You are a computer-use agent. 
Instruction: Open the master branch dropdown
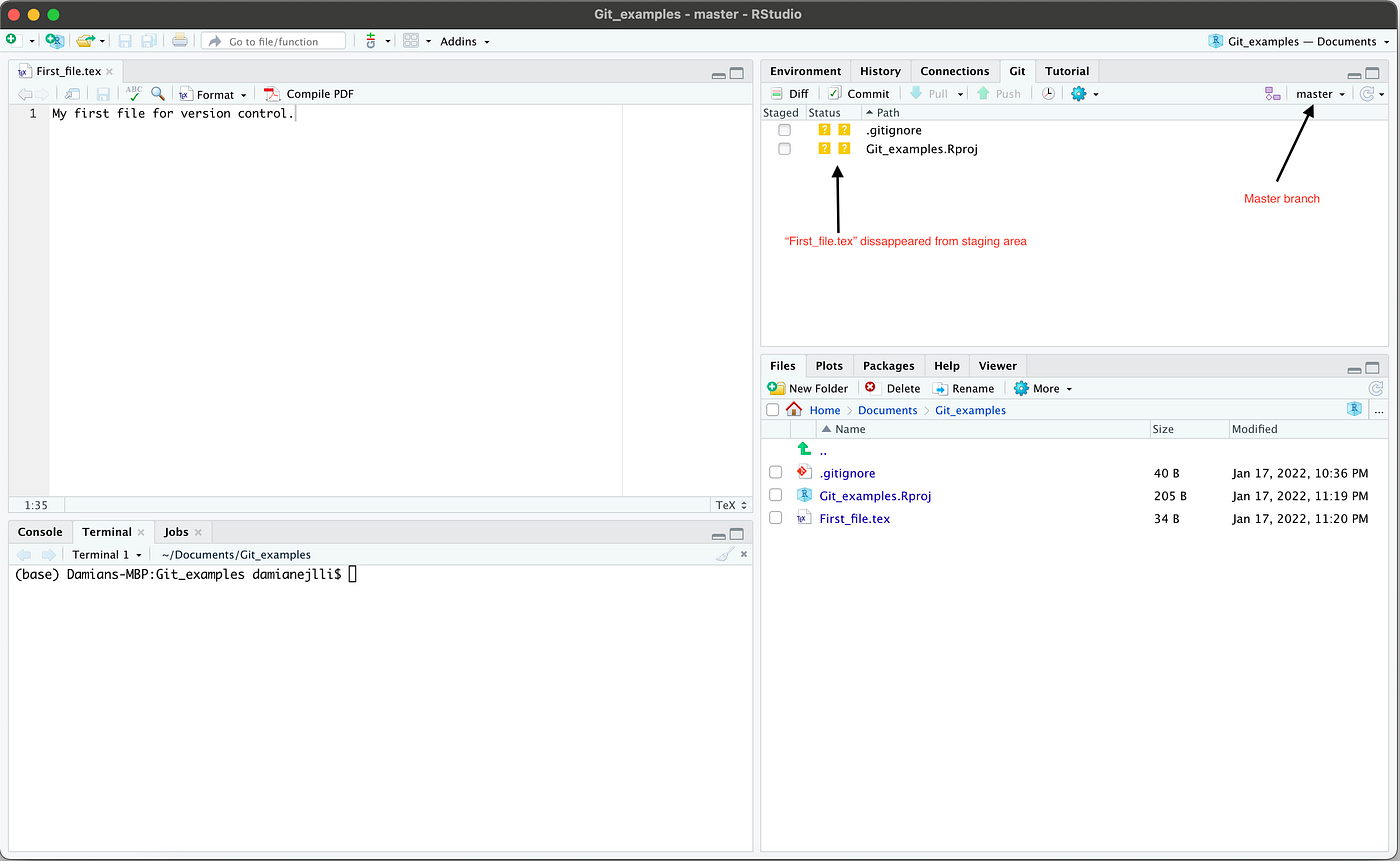coord(1320,94)
